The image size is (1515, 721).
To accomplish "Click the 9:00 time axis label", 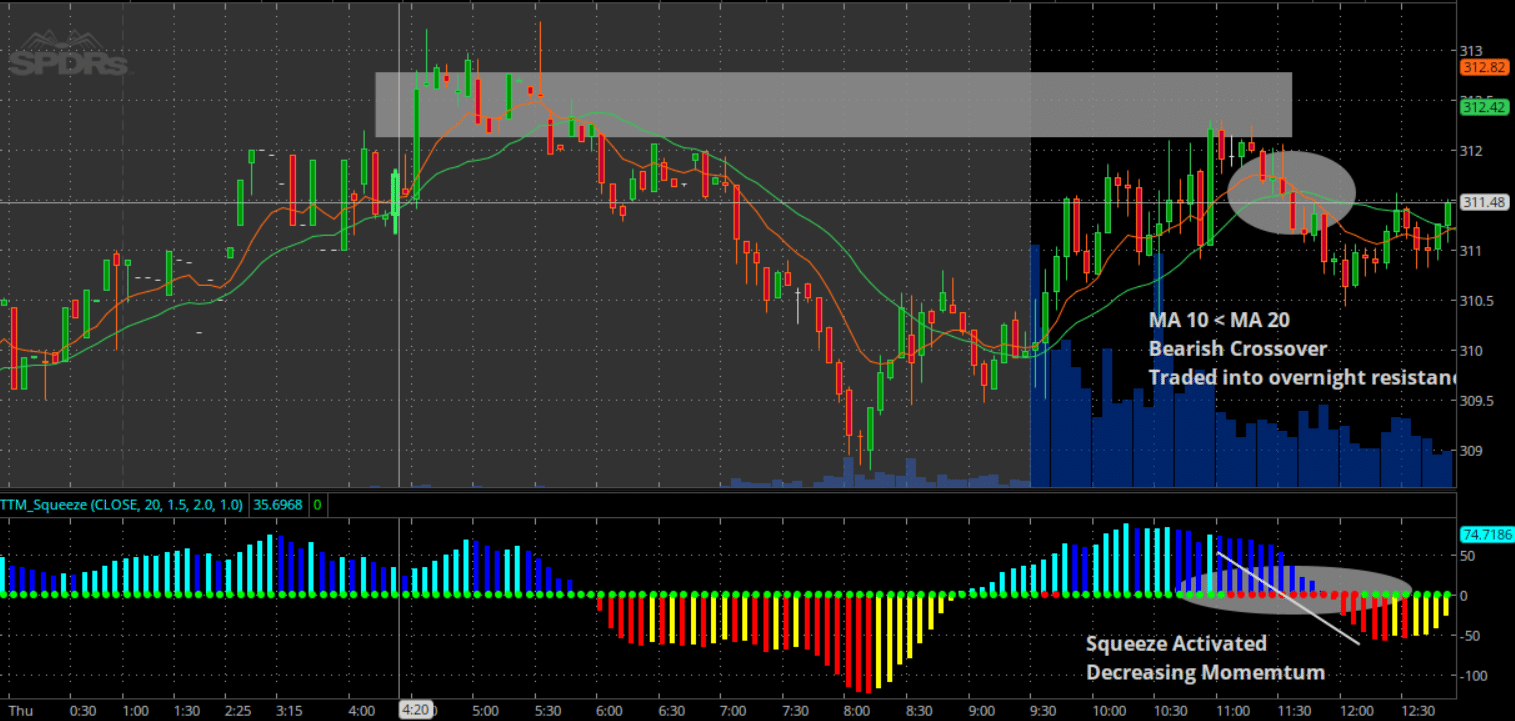I will 982,710.
